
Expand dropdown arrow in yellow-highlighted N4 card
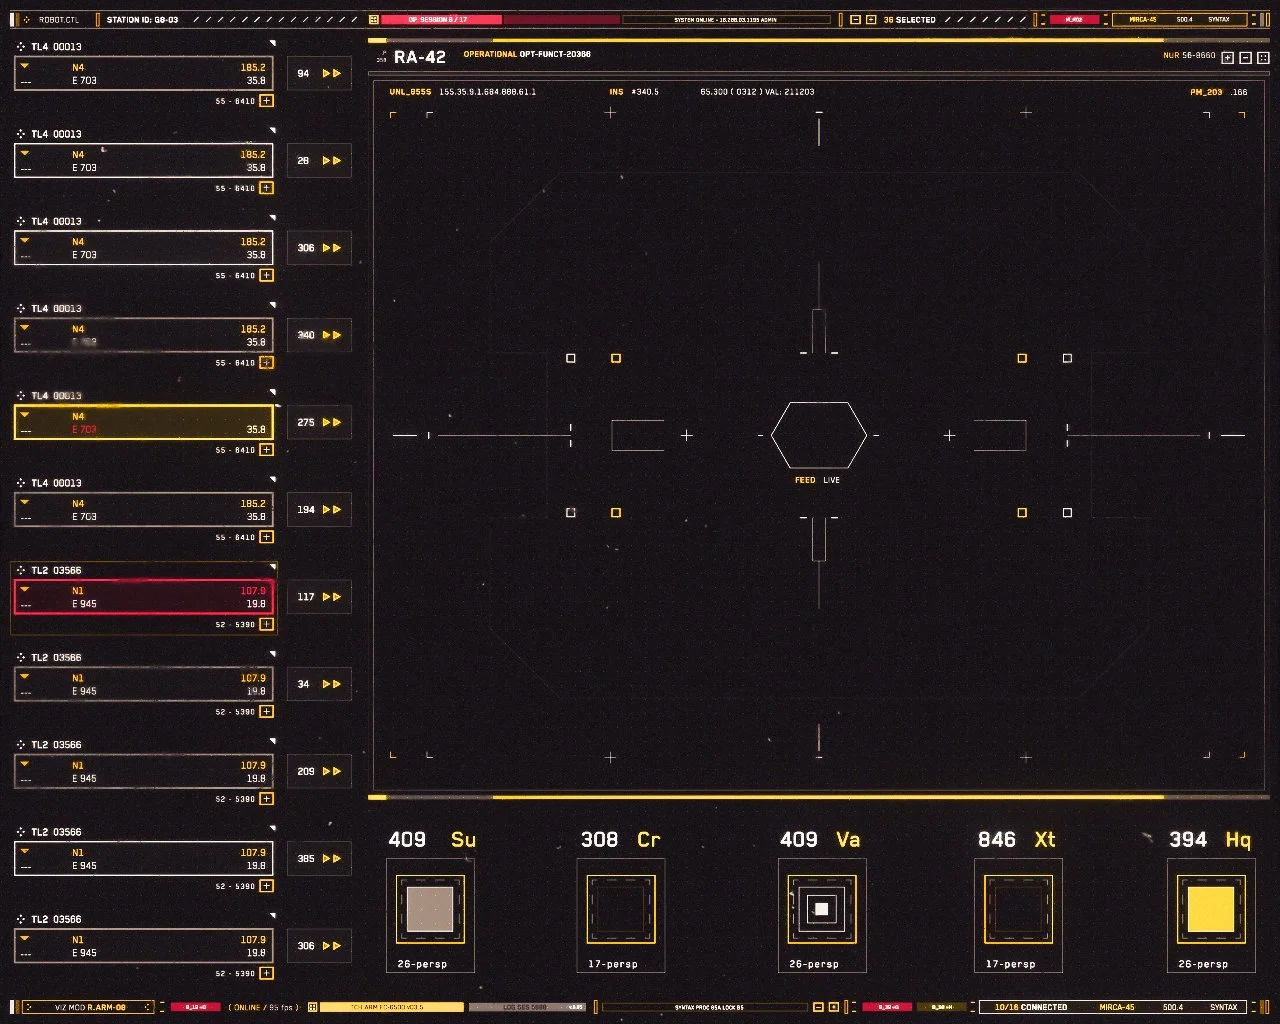(25, 415)
